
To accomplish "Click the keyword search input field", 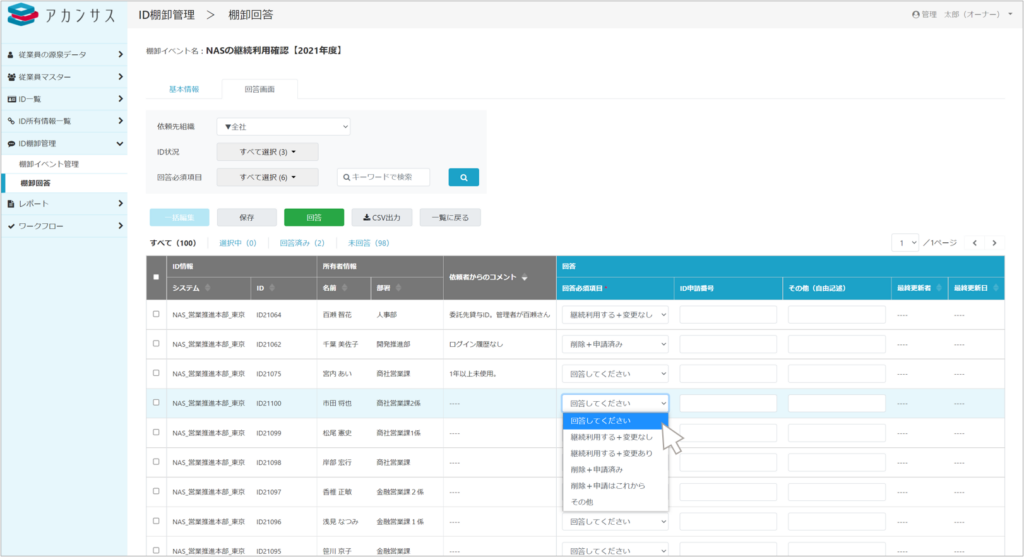I will tap(383, 177).
